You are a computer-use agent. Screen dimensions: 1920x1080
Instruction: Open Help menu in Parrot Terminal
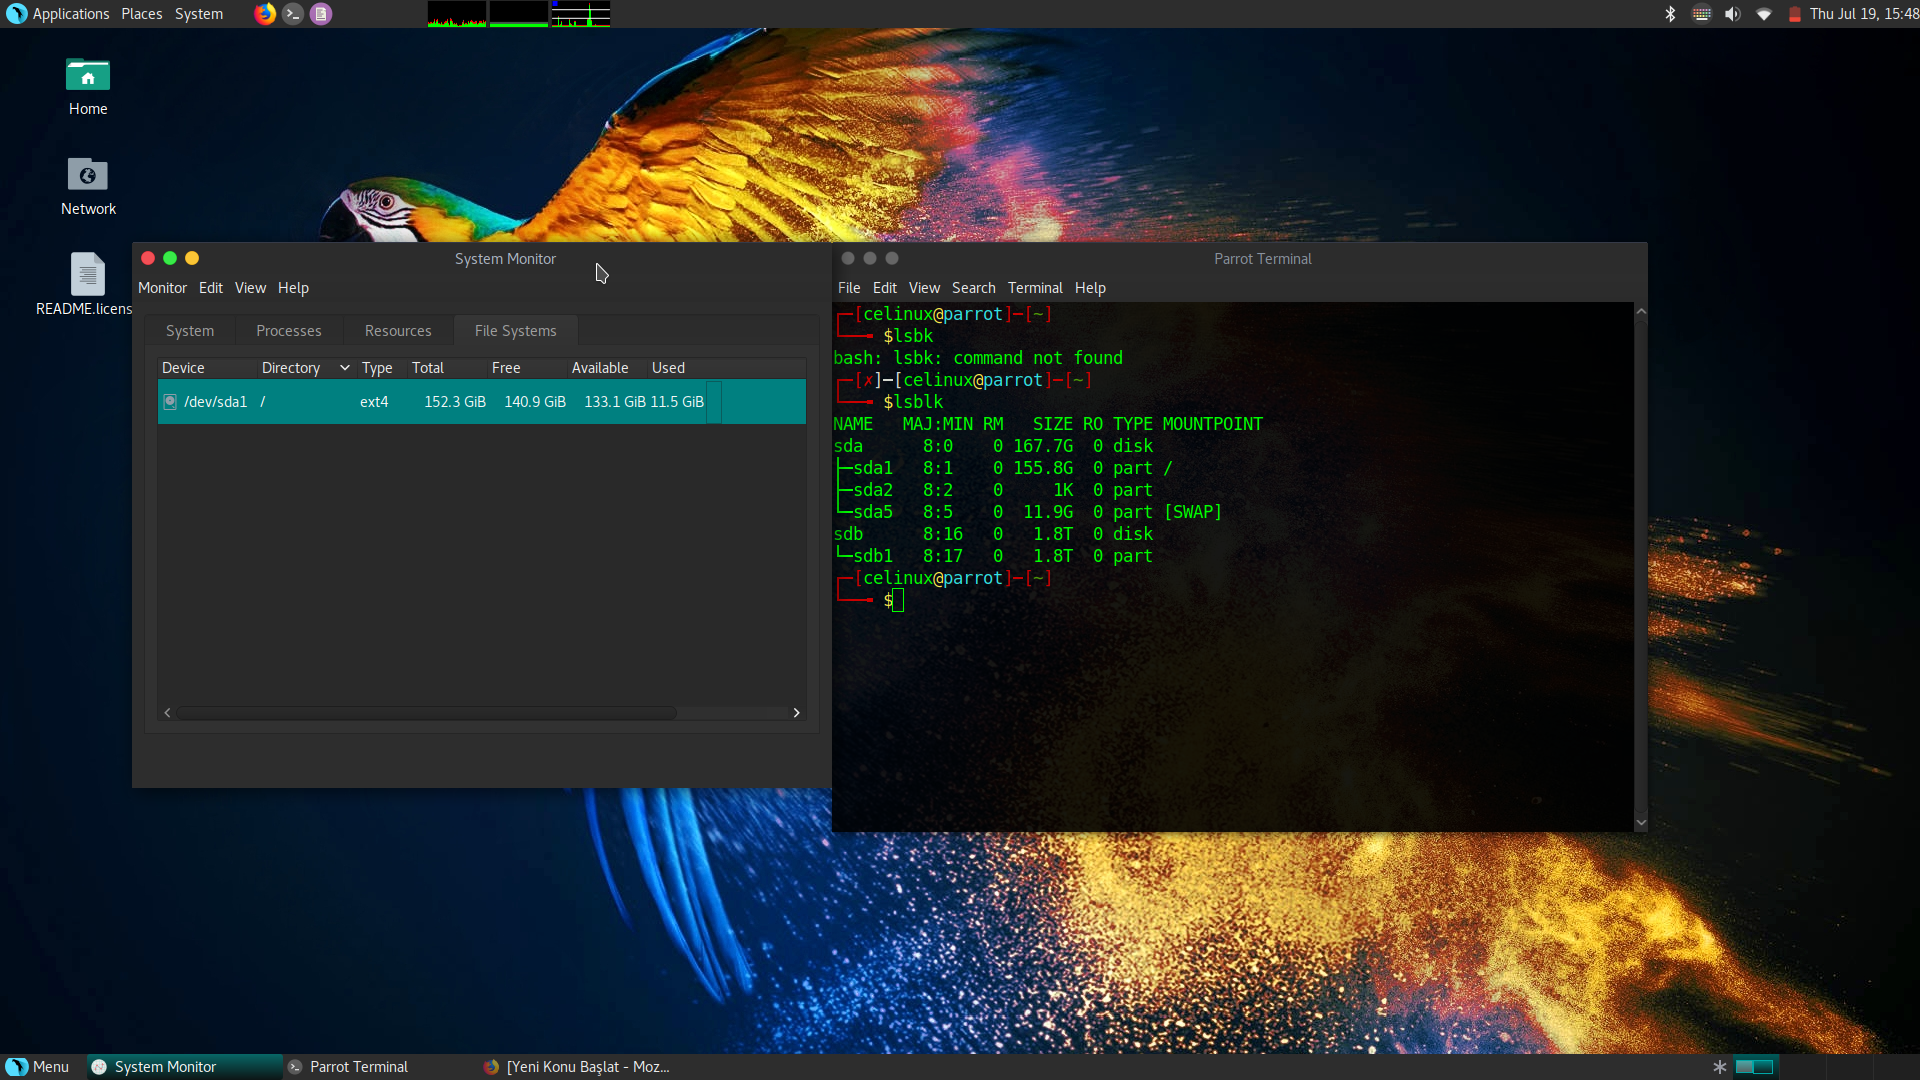click(x=1091, y=287)
